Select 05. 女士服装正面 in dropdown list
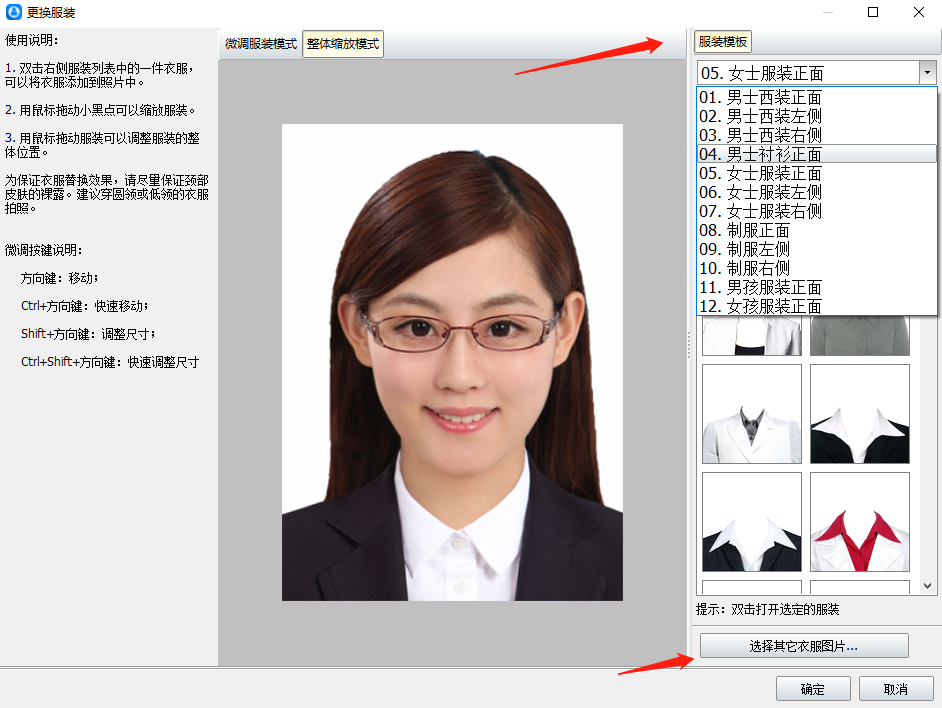This screenshot has width=942, height=708. pos(817,173)
